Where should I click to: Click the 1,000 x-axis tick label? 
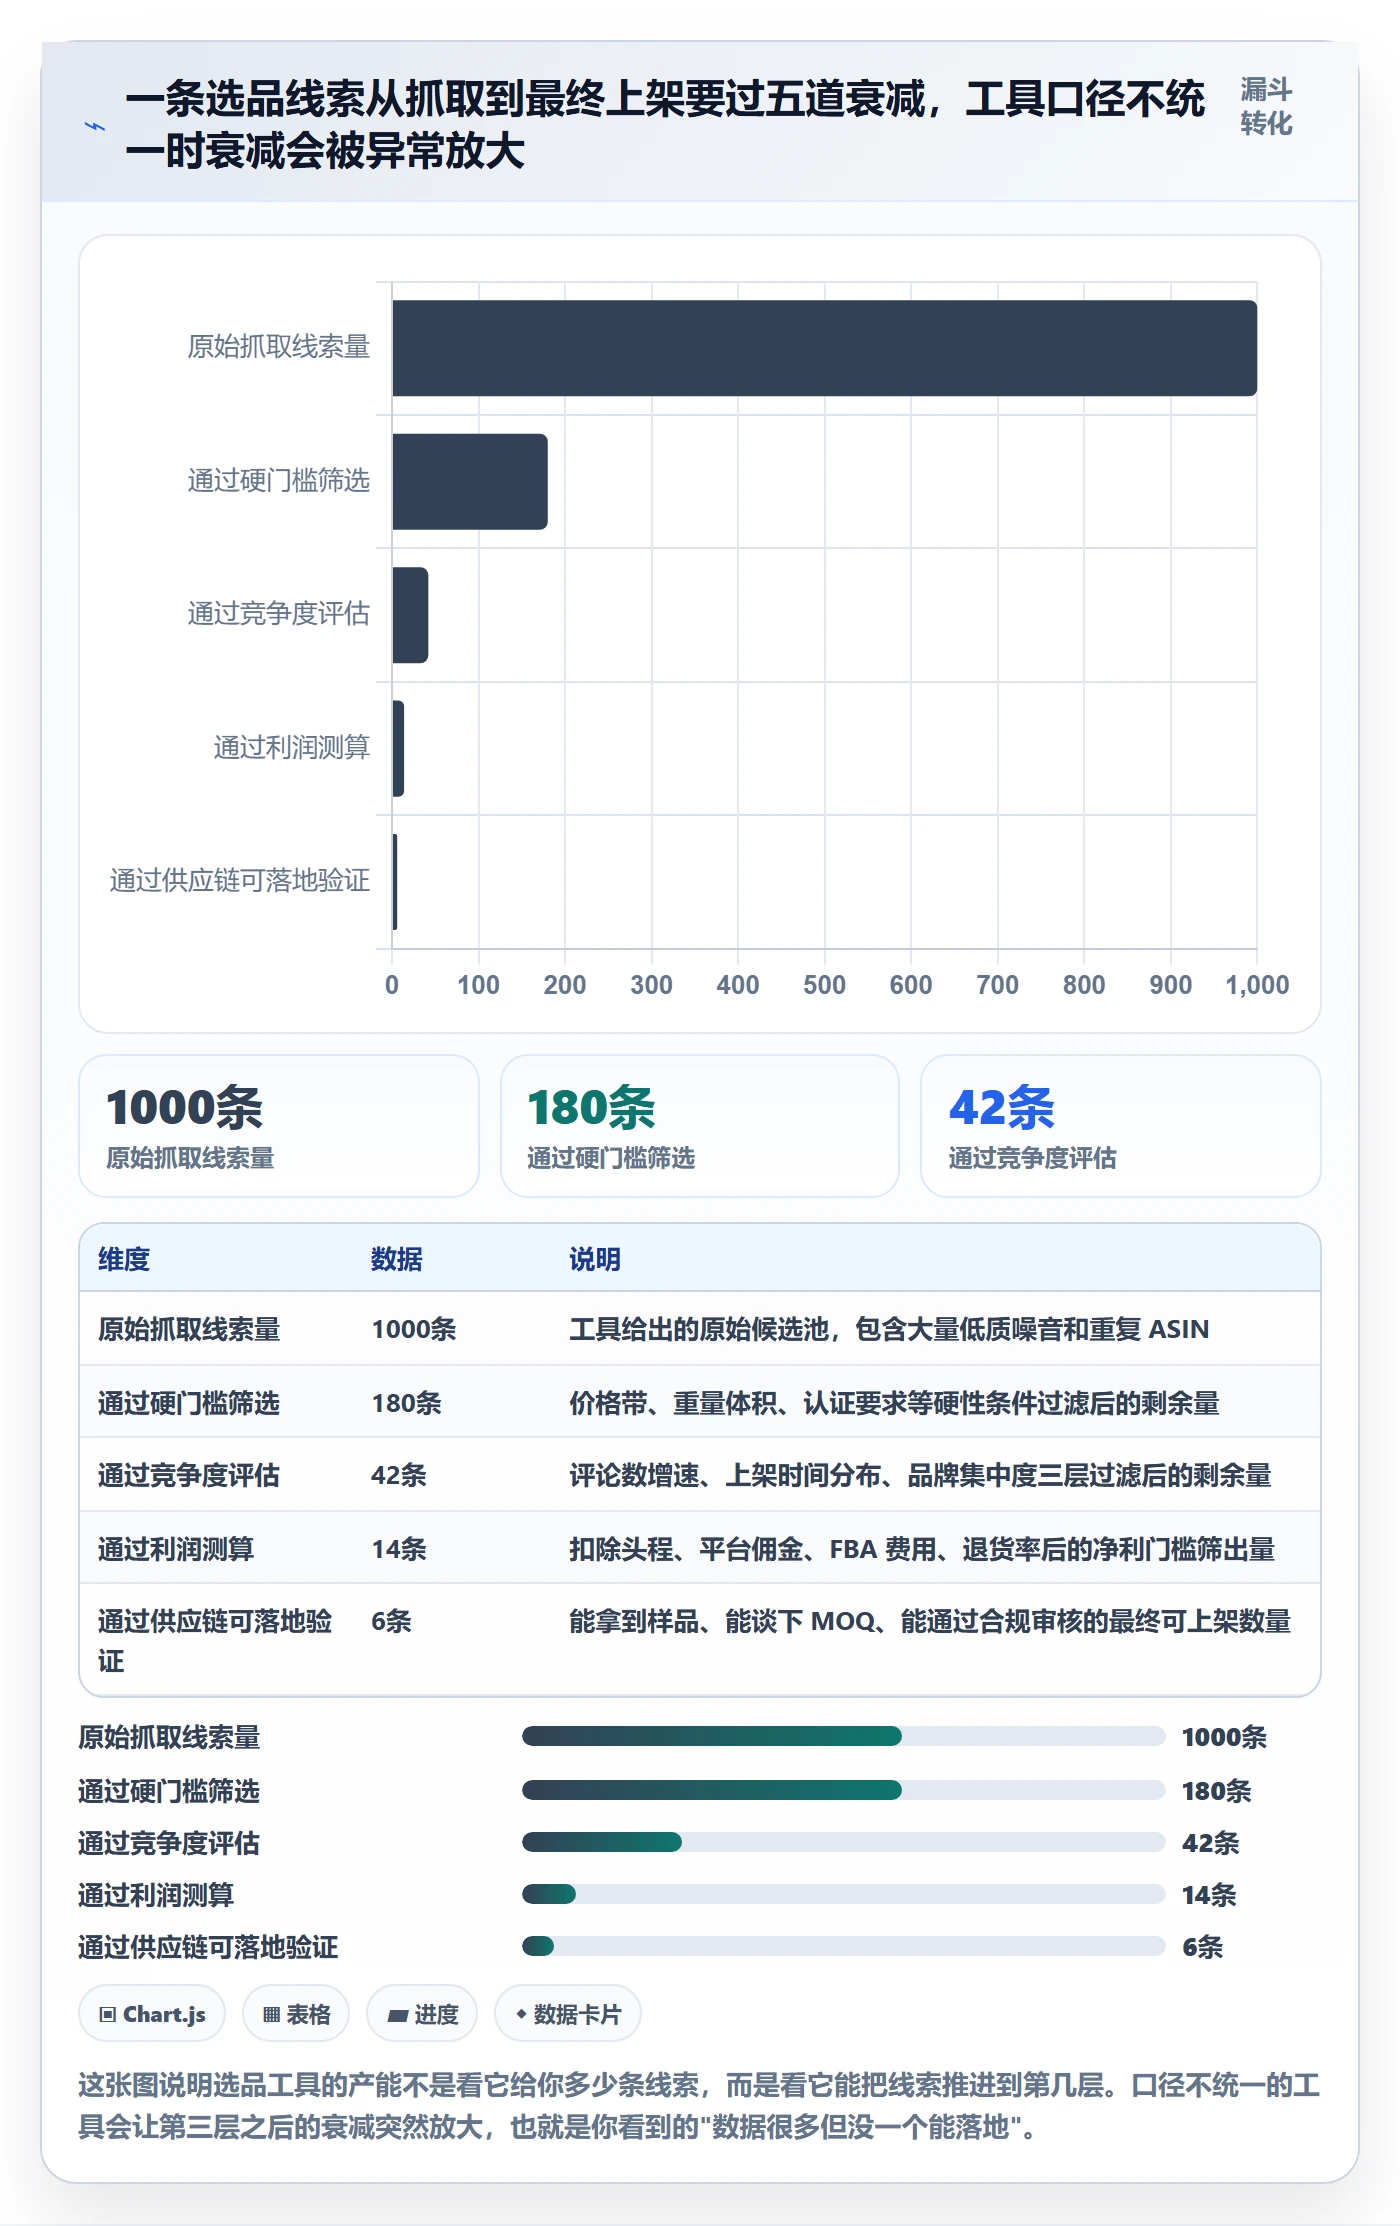1257,985
